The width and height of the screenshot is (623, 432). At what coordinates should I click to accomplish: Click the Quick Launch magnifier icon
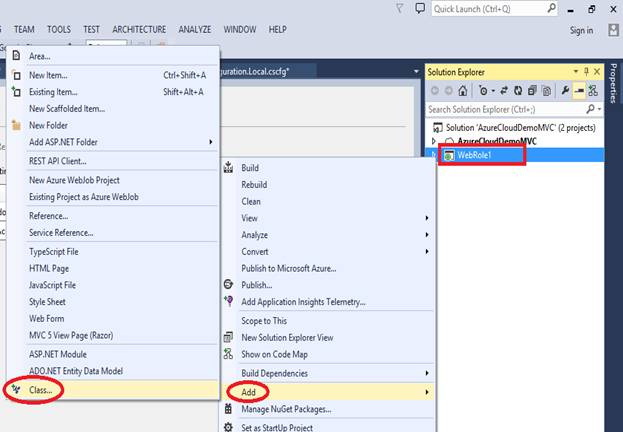pos(551,8)
